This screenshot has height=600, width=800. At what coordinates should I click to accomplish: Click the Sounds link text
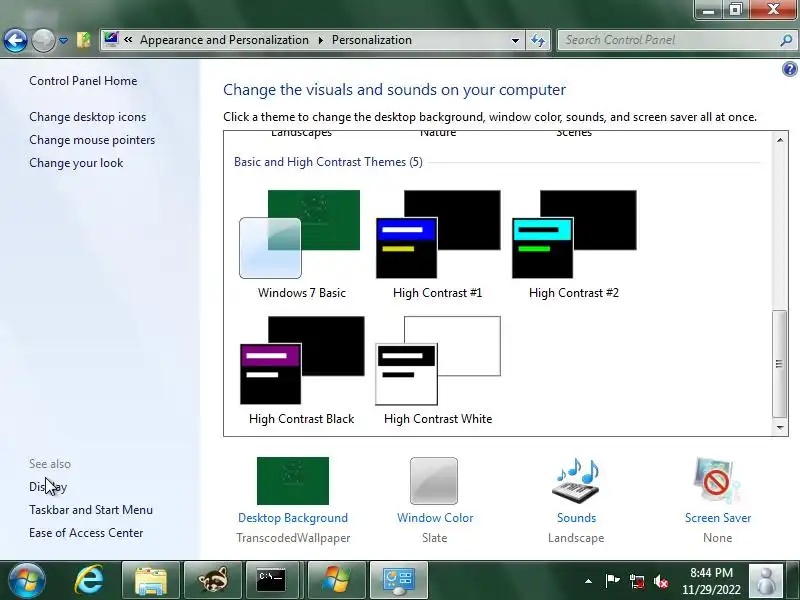tap(577, 518)
